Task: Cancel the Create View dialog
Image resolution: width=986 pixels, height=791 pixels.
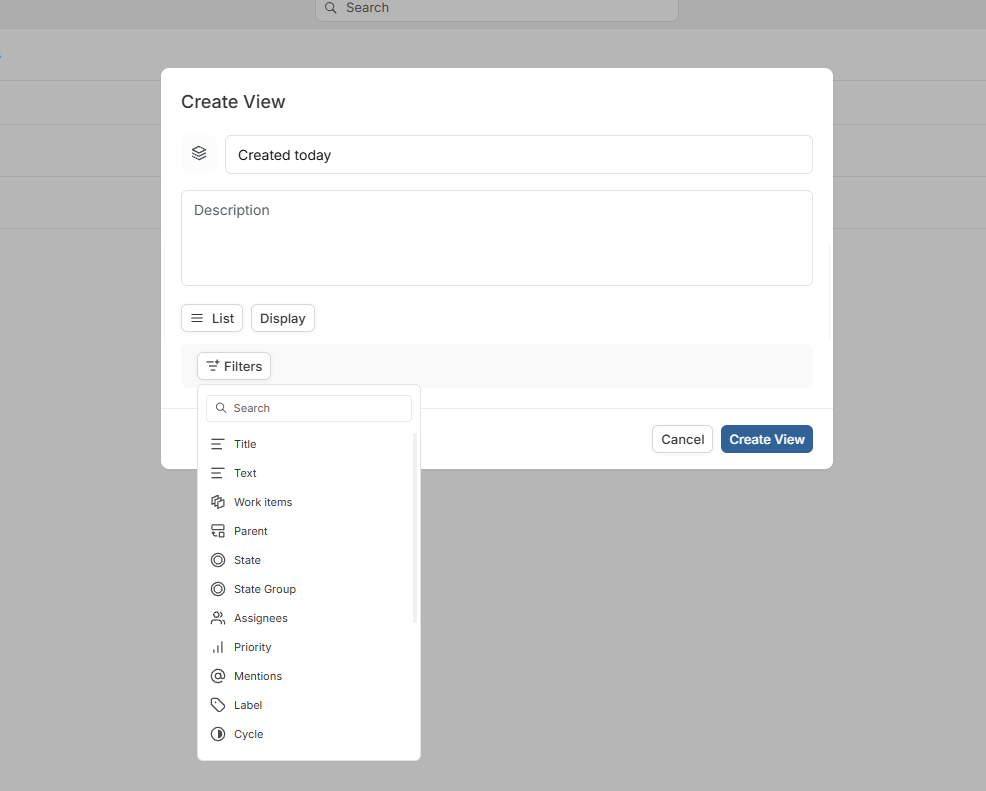Action: pyautogui.click(x=682, y=439)
